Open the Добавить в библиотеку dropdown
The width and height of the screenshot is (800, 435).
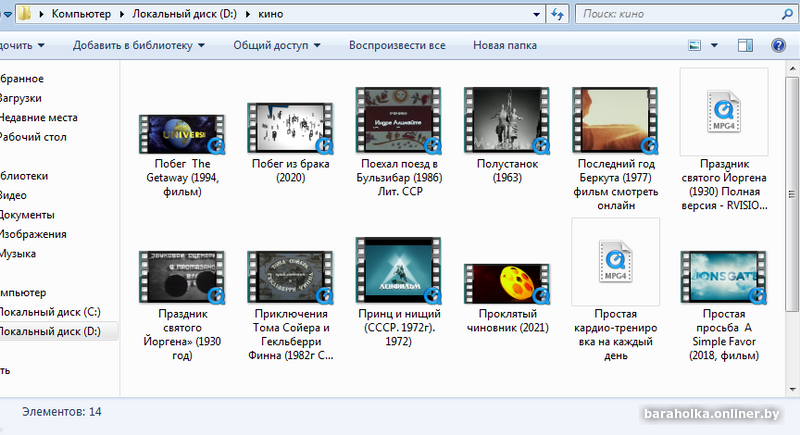[x=139, y=45]
